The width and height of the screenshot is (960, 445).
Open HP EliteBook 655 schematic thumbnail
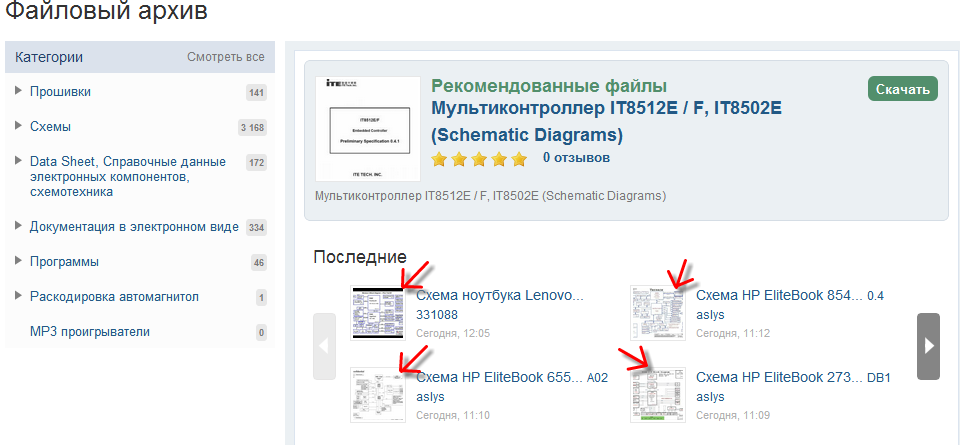coord(378,394)
